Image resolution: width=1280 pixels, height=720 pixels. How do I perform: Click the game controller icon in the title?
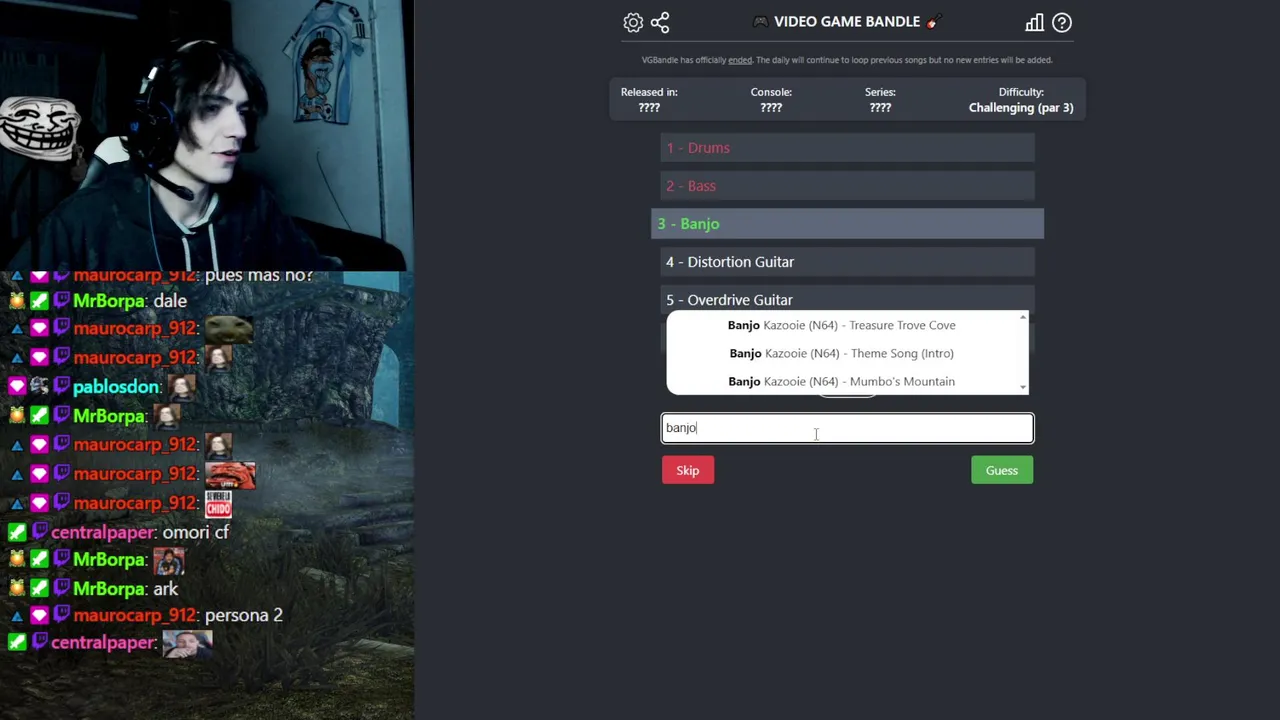click(x=761, y=22)
